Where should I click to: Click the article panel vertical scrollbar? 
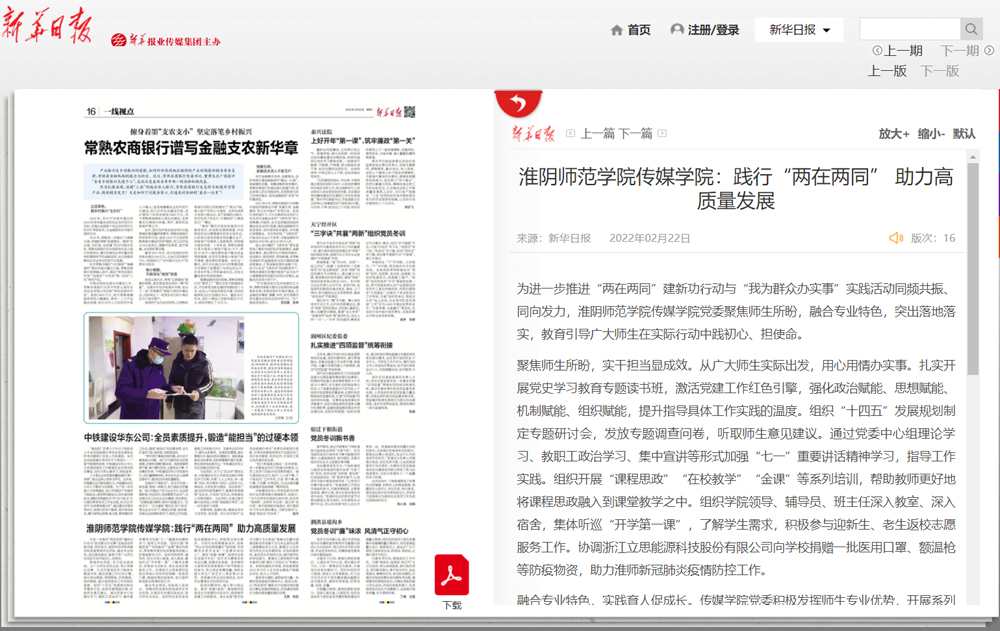973,269
